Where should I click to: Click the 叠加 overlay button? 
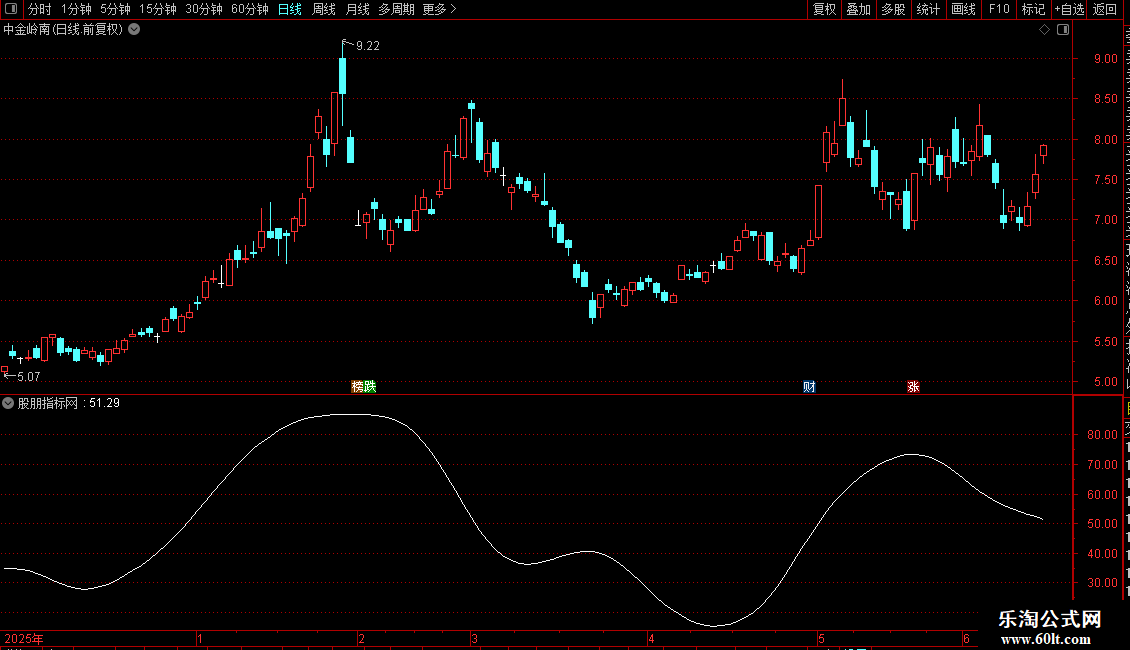point(859,9)
